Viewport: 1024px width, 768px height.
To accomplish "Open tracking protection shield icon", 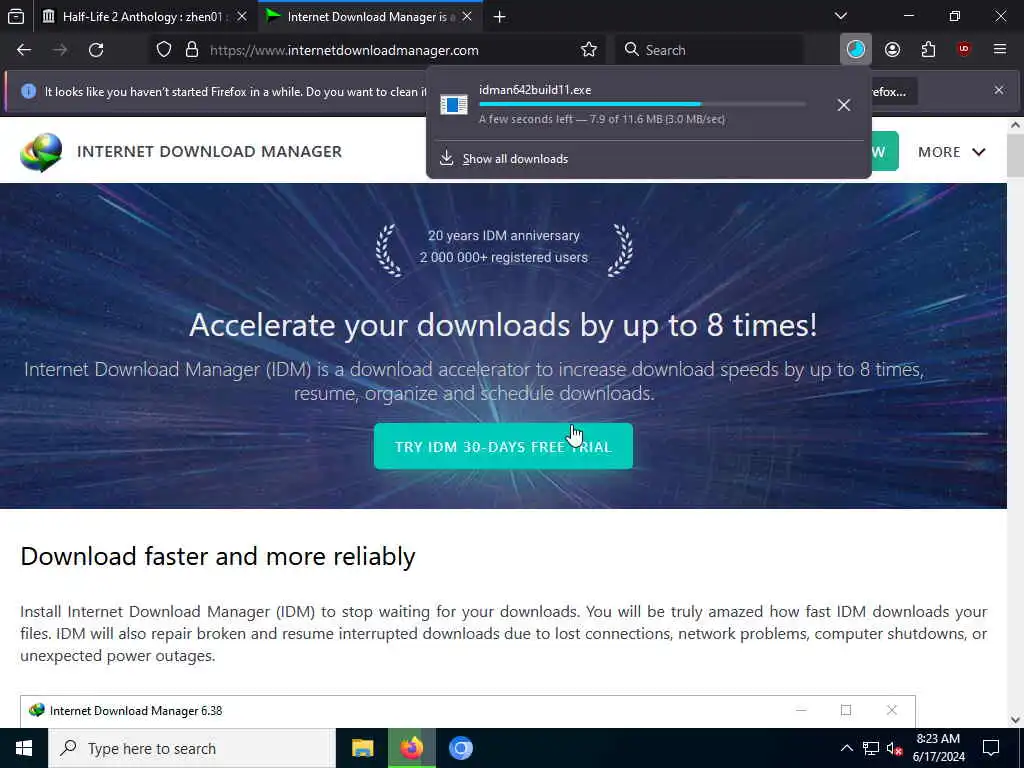I will point(164,50).
